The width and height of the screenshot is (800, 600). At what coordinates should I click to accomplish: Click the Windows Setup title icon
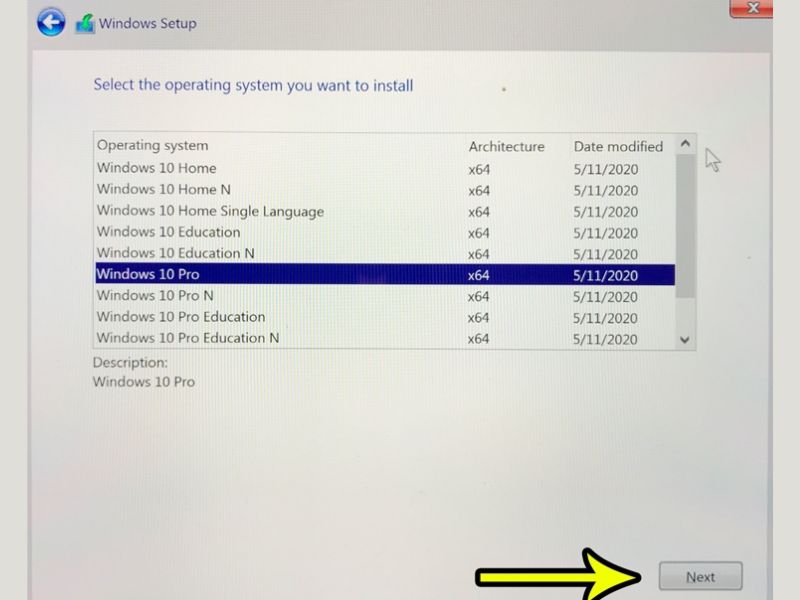pos(85,23)
